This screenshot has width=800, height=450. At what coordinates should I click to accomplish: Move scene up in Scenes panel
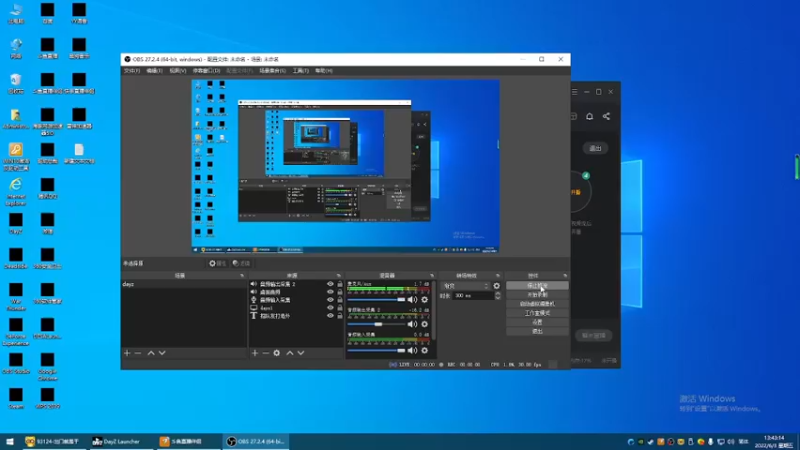(151, 353)
